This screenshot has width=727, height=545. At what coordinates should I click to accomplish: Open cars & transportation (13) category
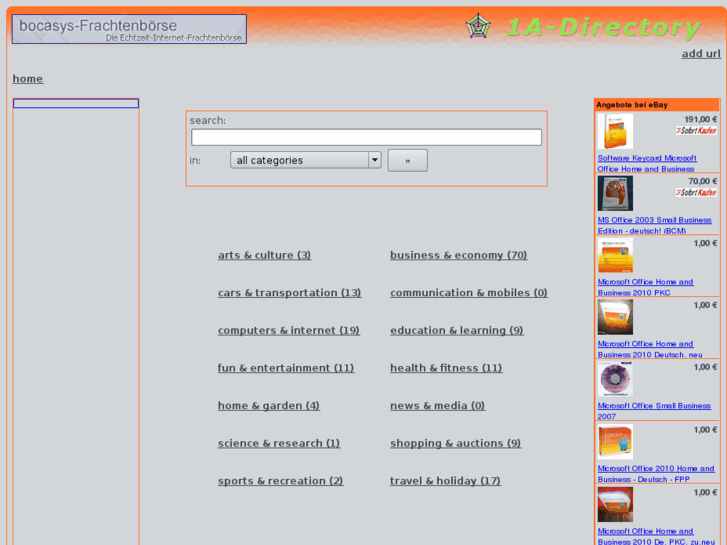(x=289, y=293)
